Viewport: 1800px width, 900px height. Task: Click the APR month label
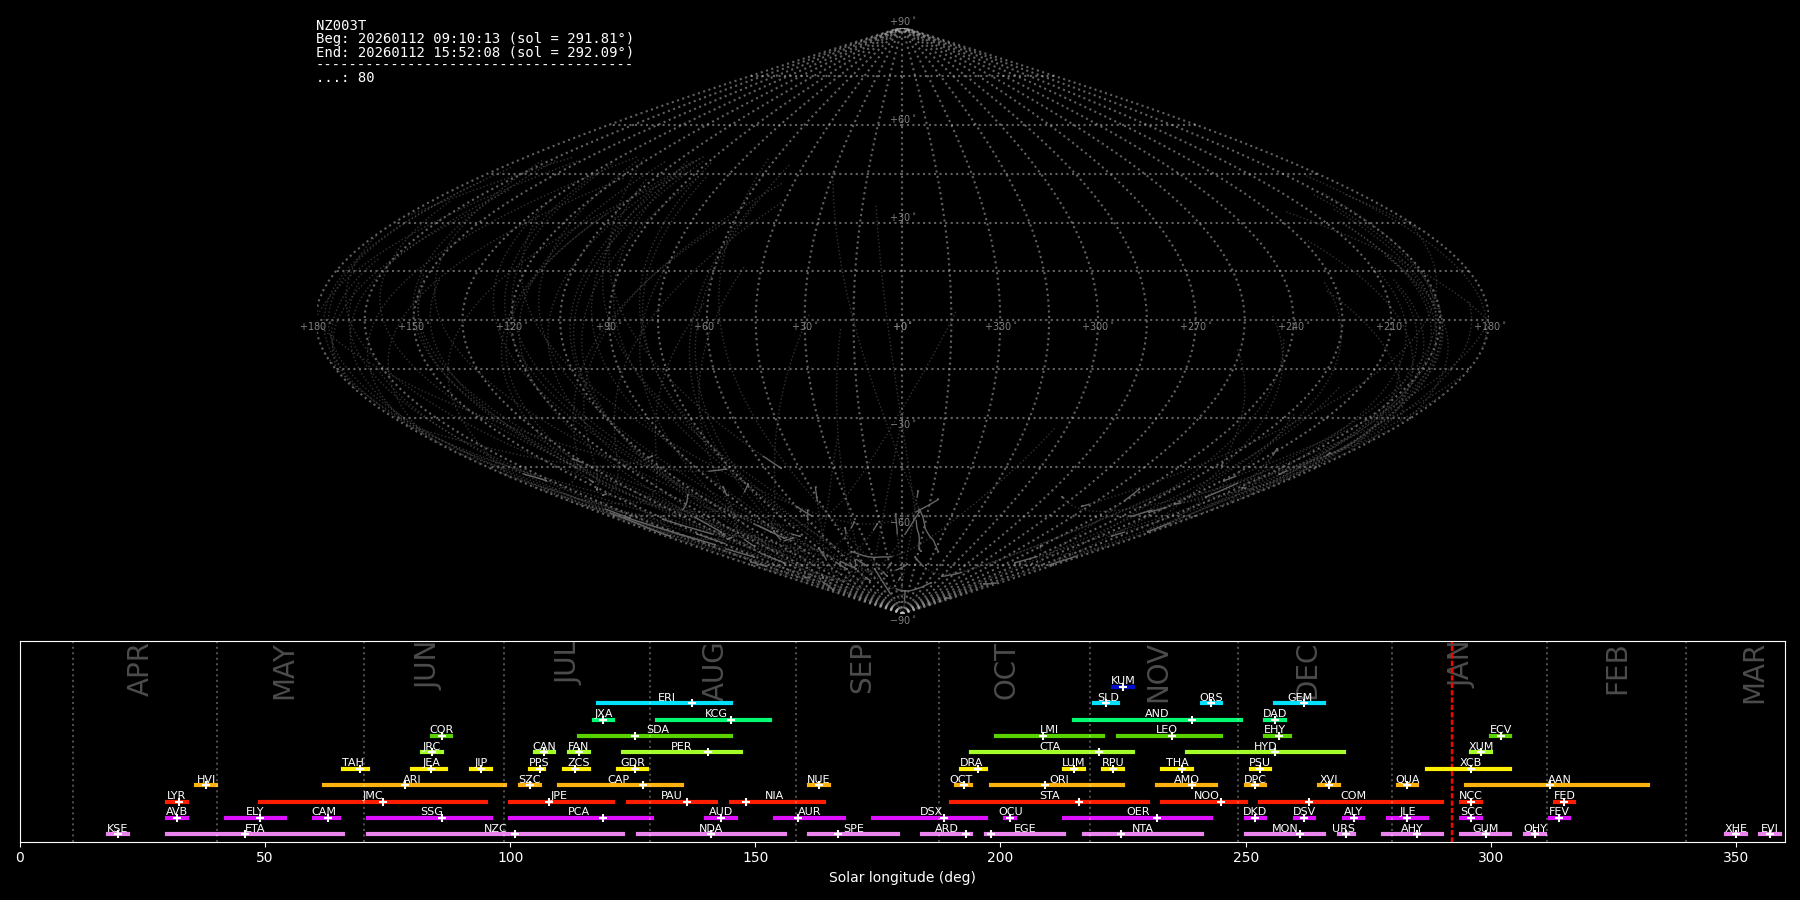pos(138,670)
